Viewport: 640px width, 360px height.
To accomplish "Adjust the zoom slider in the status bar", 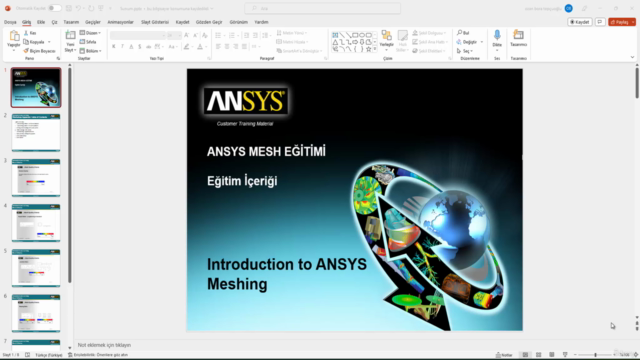I will point(596,355).
